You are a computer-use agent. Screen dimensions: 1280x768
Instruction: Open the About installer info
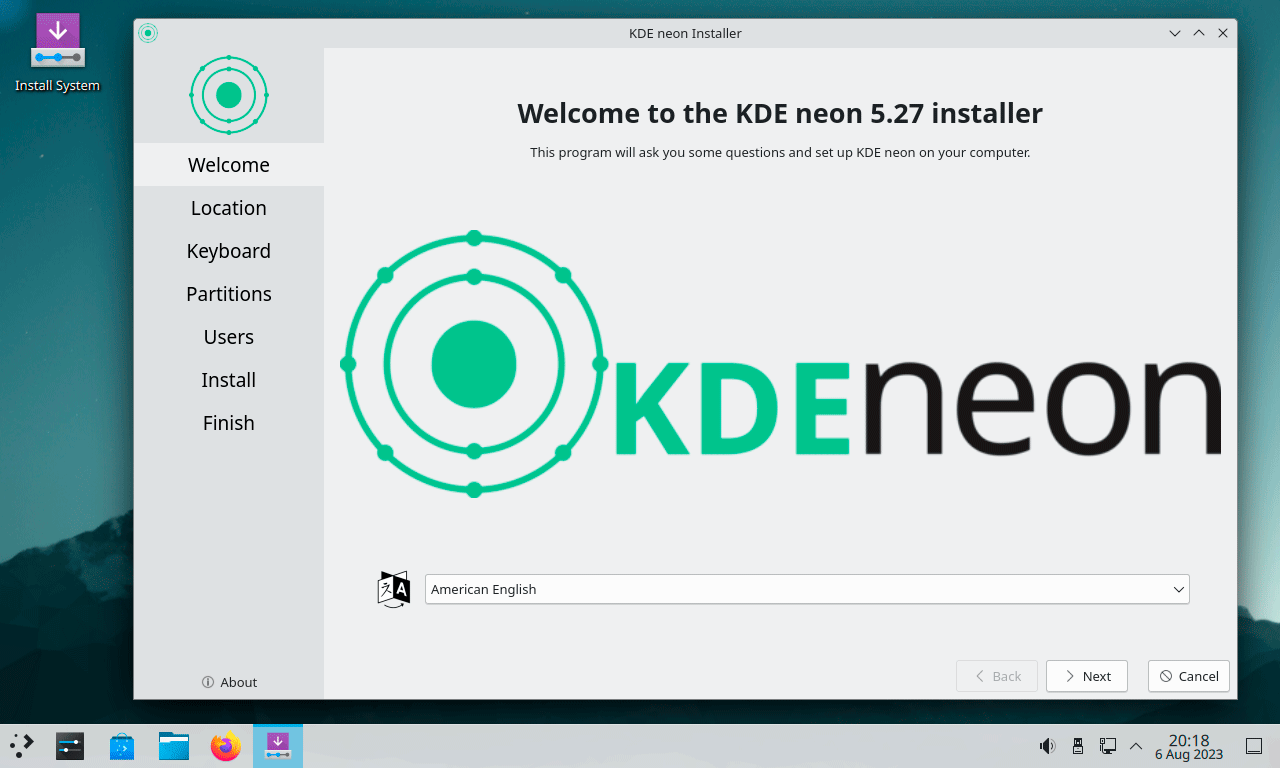pos(229,682)
